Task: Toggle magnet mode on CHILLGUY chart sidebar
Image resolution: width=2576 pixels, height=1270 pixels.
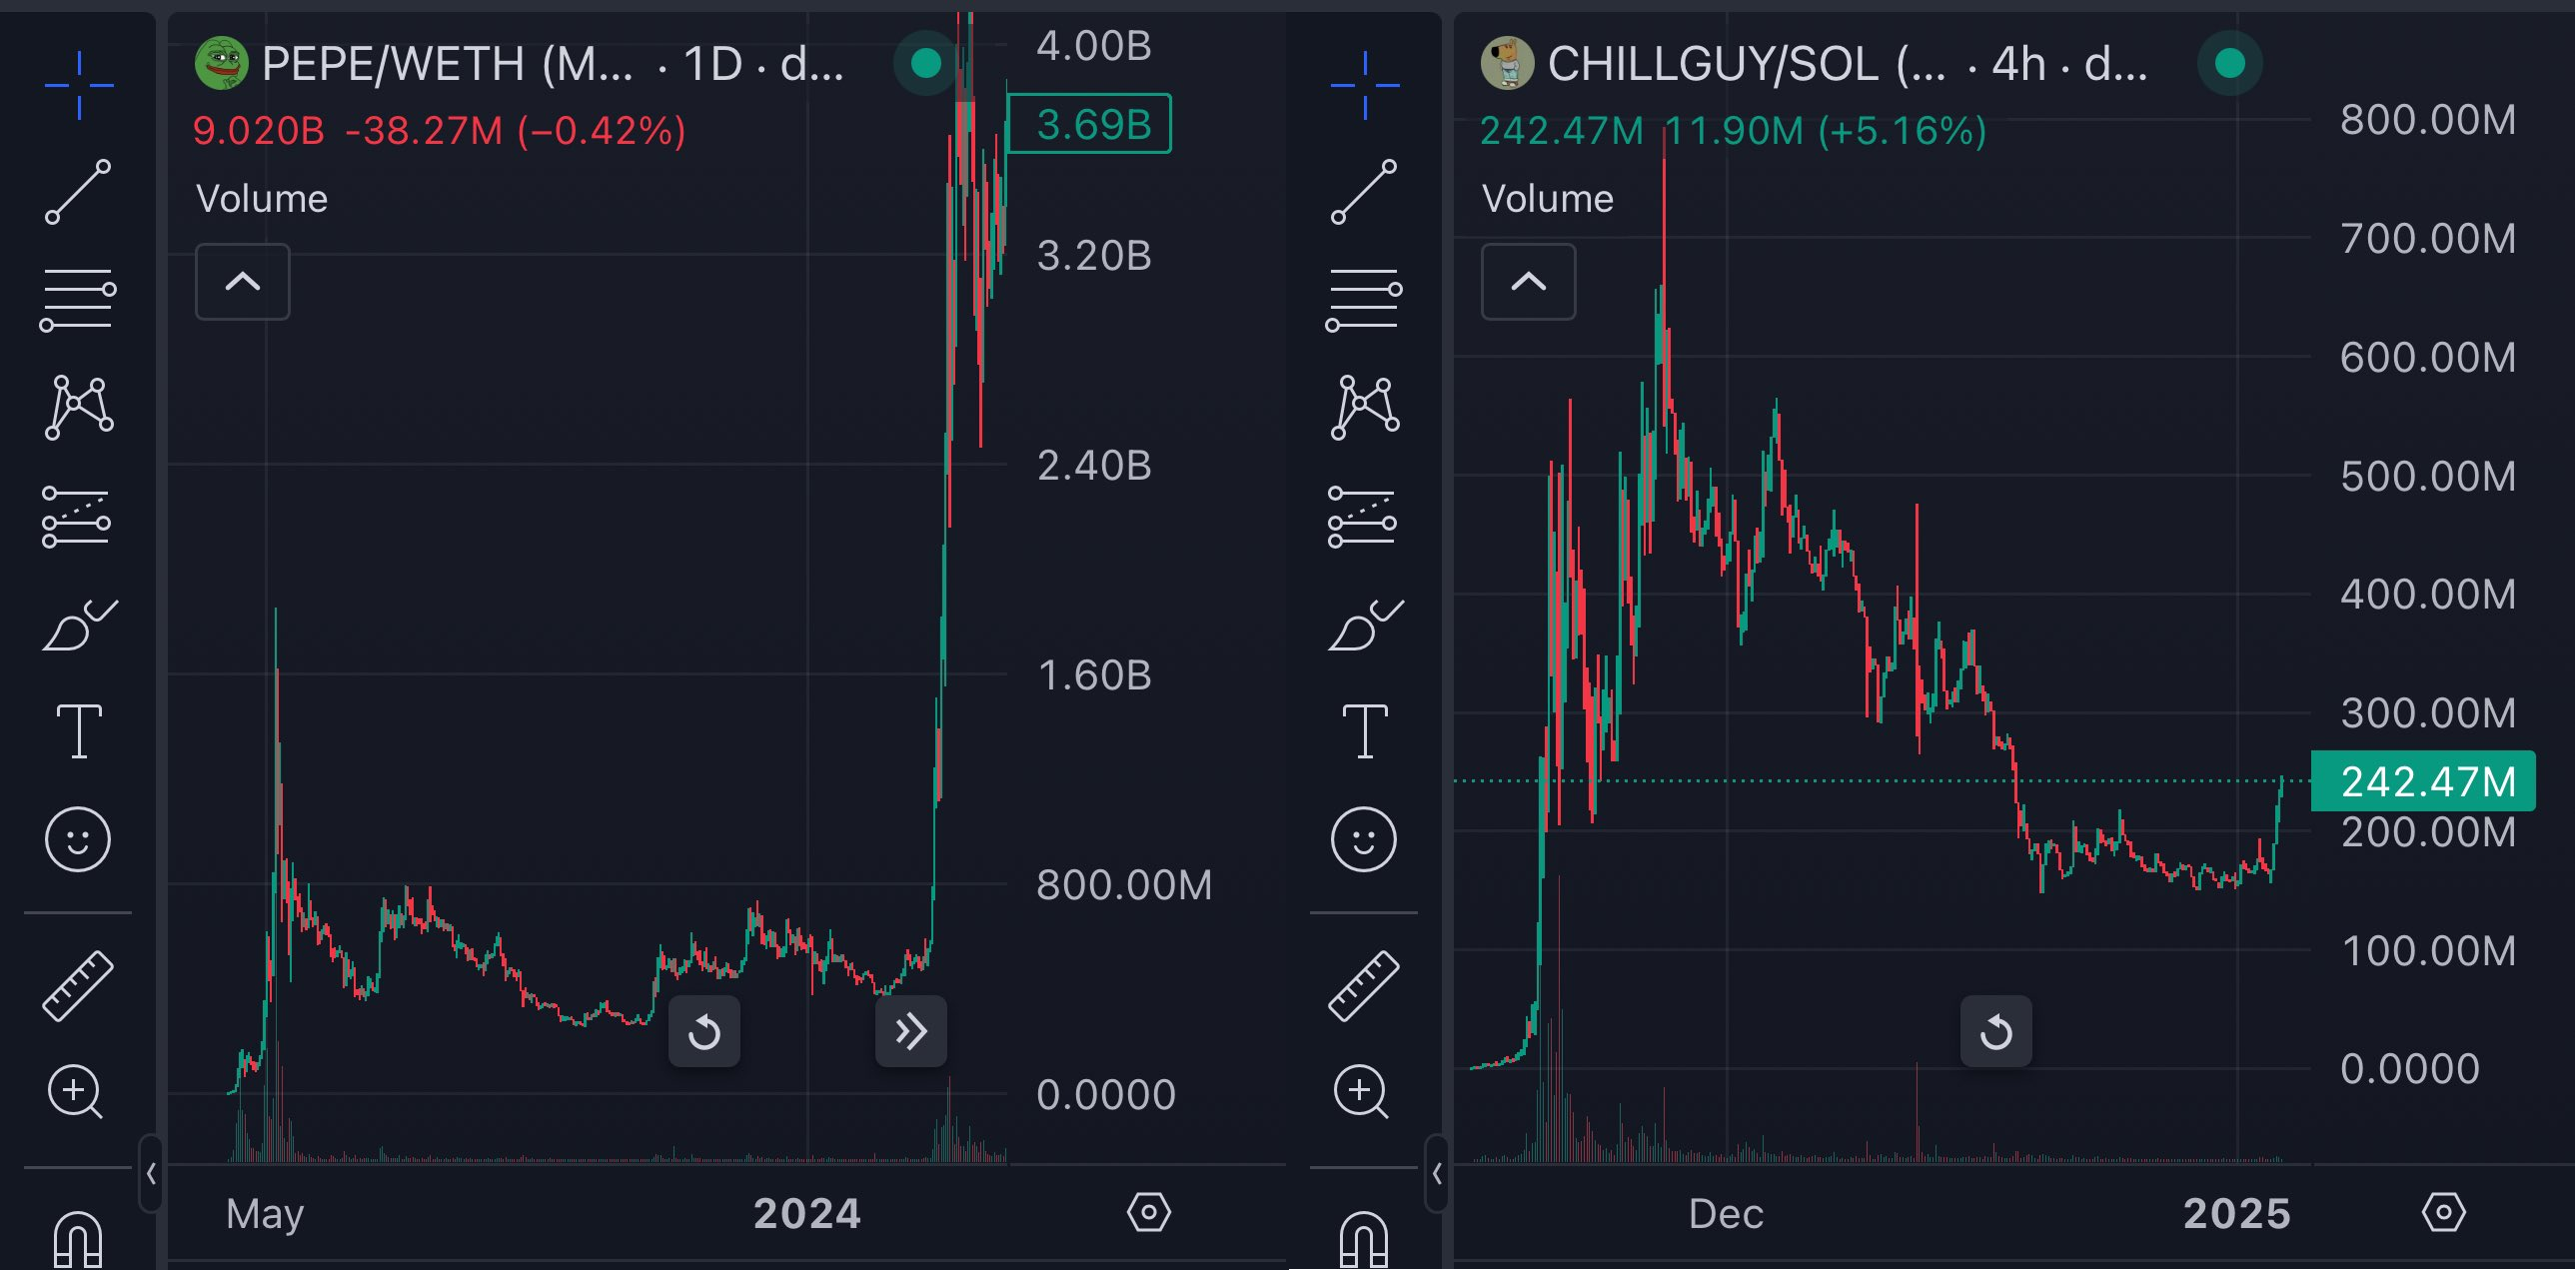Action: pos(1364,1240)
